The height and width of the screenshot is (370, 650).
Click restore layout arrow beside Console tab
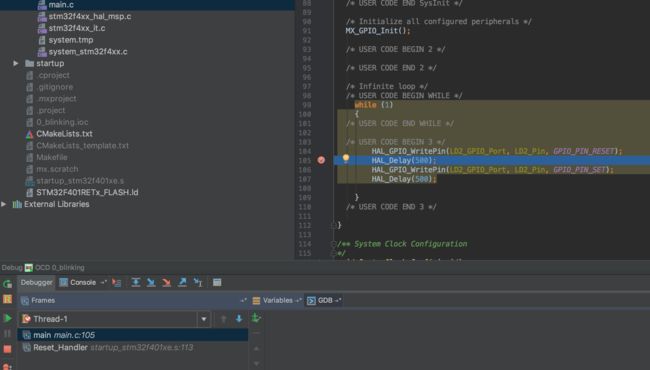coord(104,283)
